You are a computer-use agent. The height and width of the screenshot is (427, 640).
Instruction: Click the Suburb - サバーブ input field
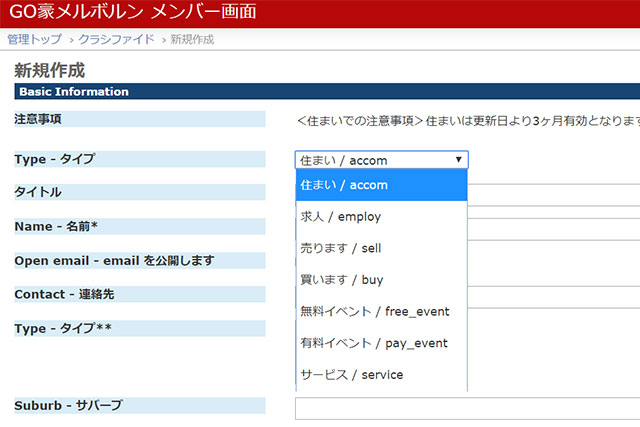(x=466, y=408)
